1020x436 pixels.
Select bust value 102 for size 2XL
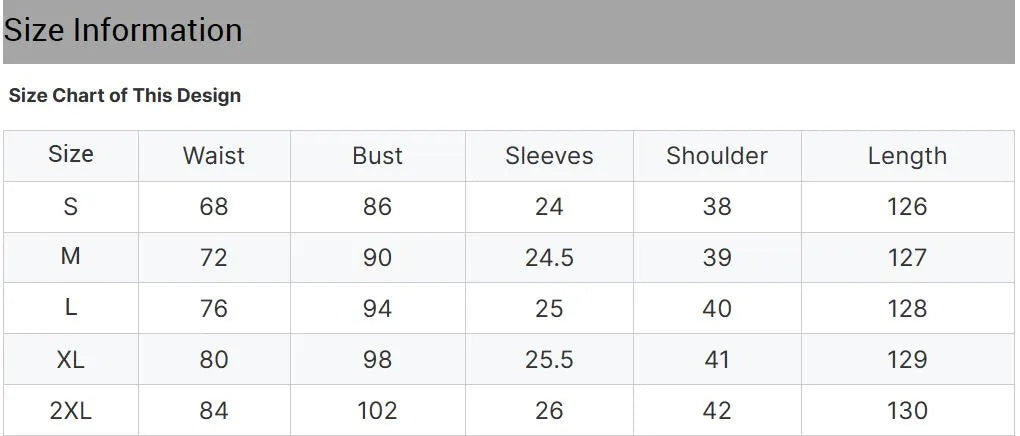pos(377,410)
